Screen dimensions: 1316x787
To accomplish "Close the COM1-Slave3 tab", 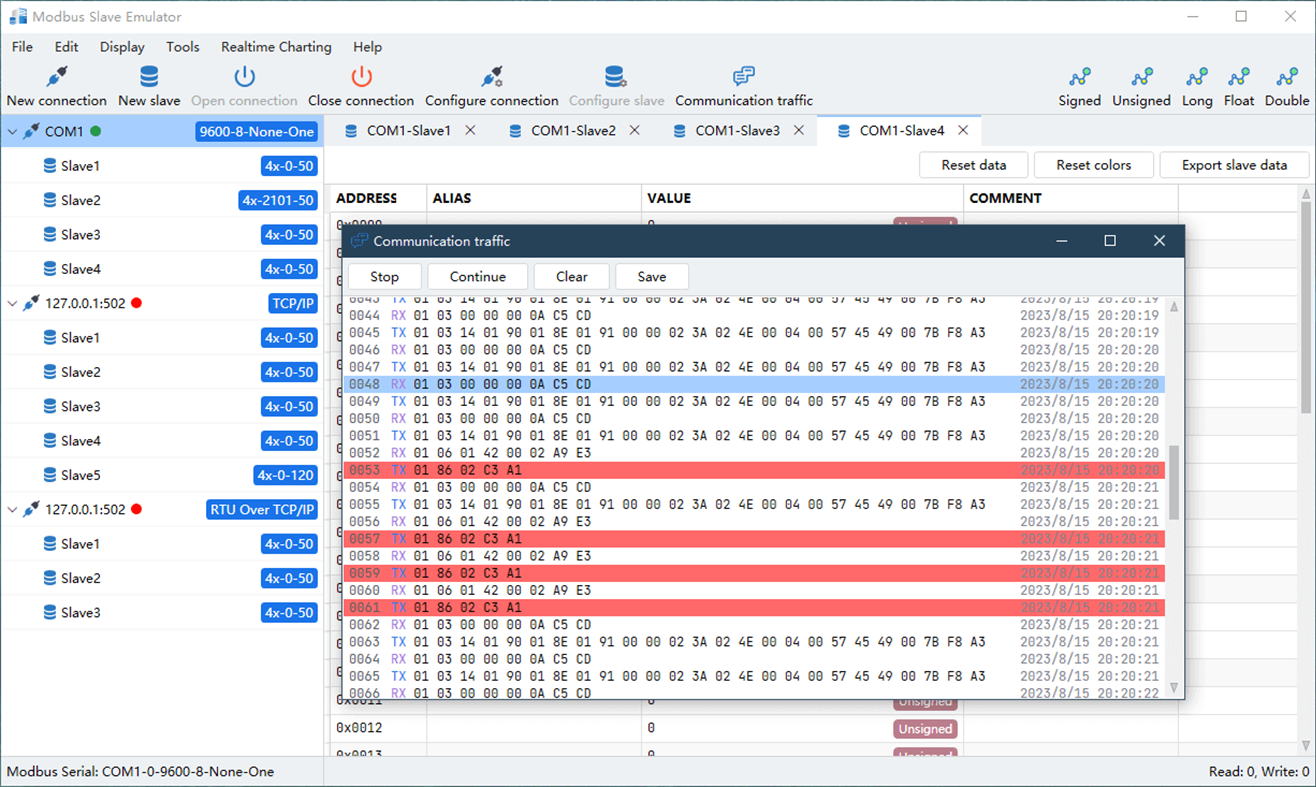I will [799, 131].
